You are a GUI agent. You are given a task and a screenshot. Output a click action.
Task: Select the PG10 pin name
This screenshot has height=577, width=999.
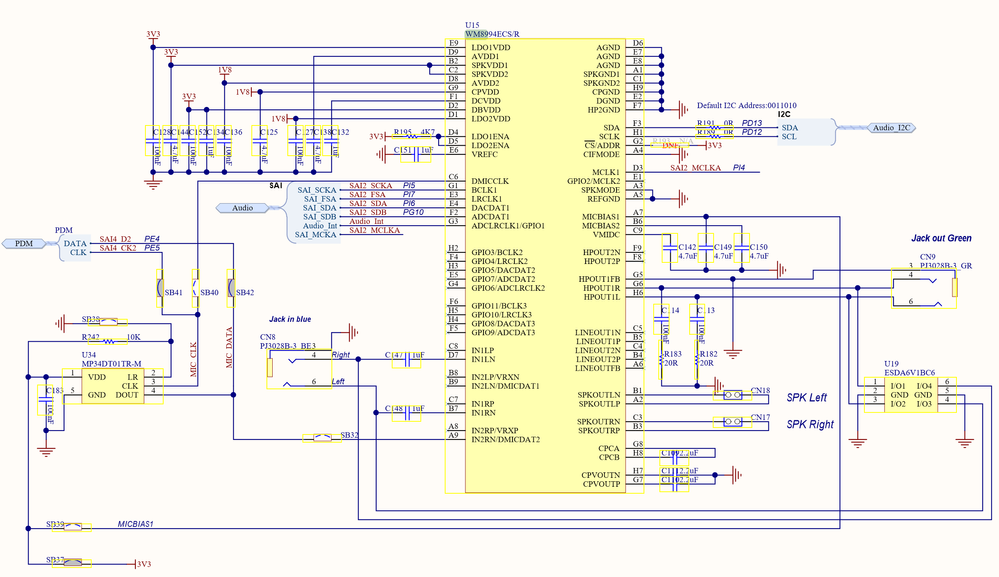[413, 212]
